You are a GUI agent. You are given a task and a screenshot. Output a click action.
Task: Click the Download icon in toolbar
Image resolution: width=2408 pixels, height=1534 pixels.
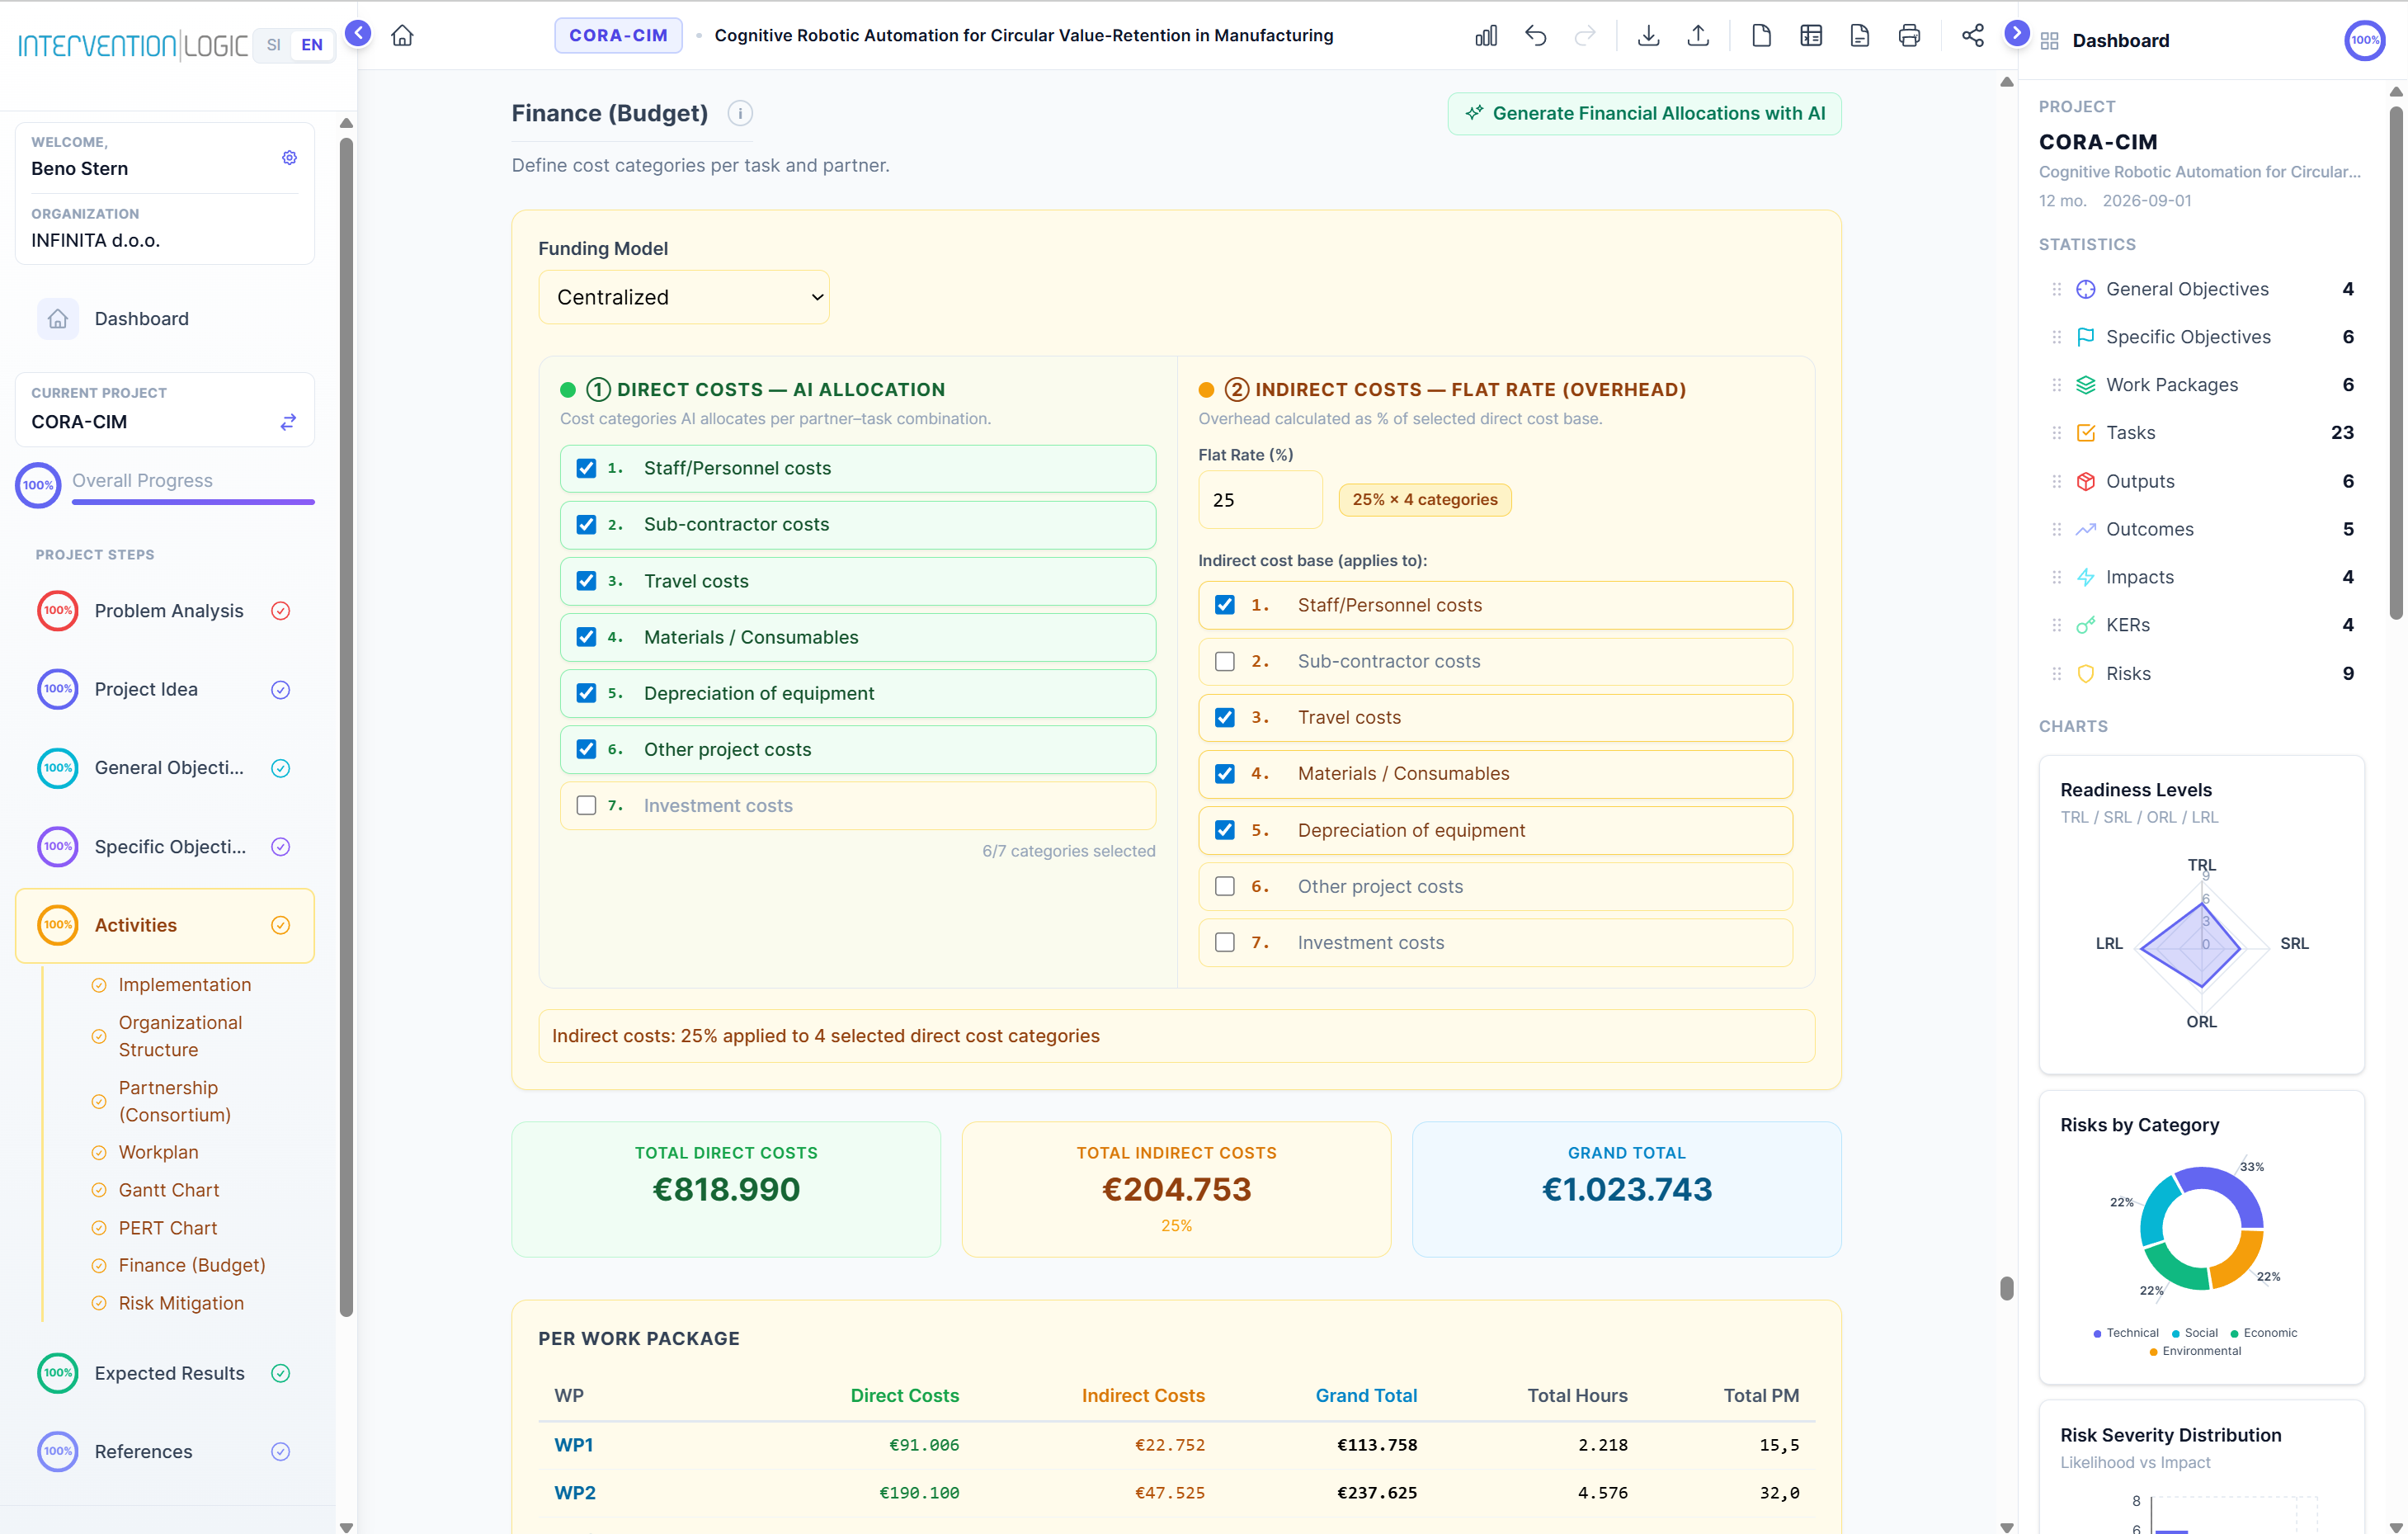(1648, 36)
